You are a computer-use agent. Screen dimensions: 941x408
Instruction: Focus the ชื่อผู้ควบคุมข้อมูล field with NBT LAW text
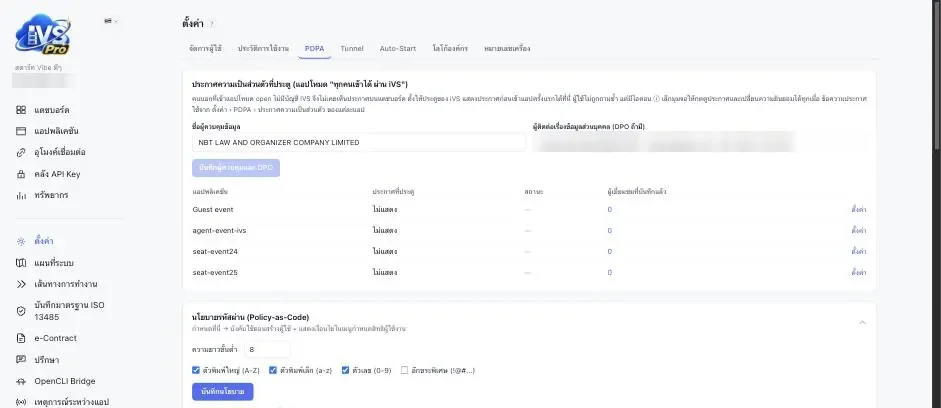[359, 143]
